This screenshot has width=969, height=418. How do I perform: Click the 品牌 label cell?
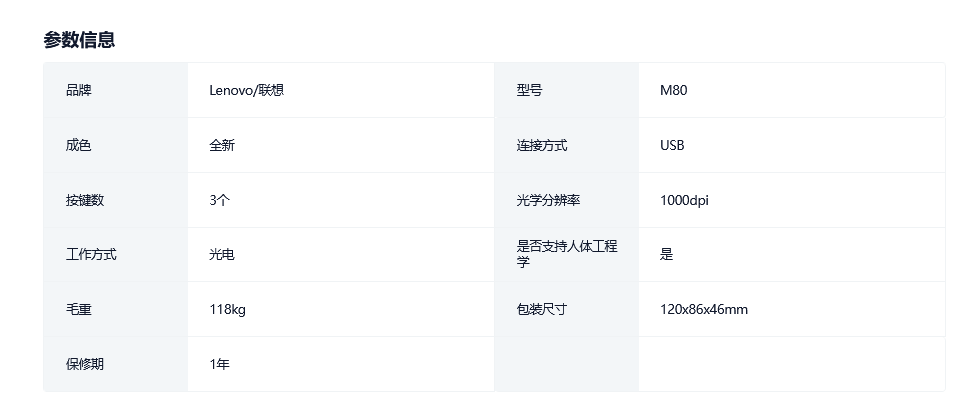click(x=78, y=90)
